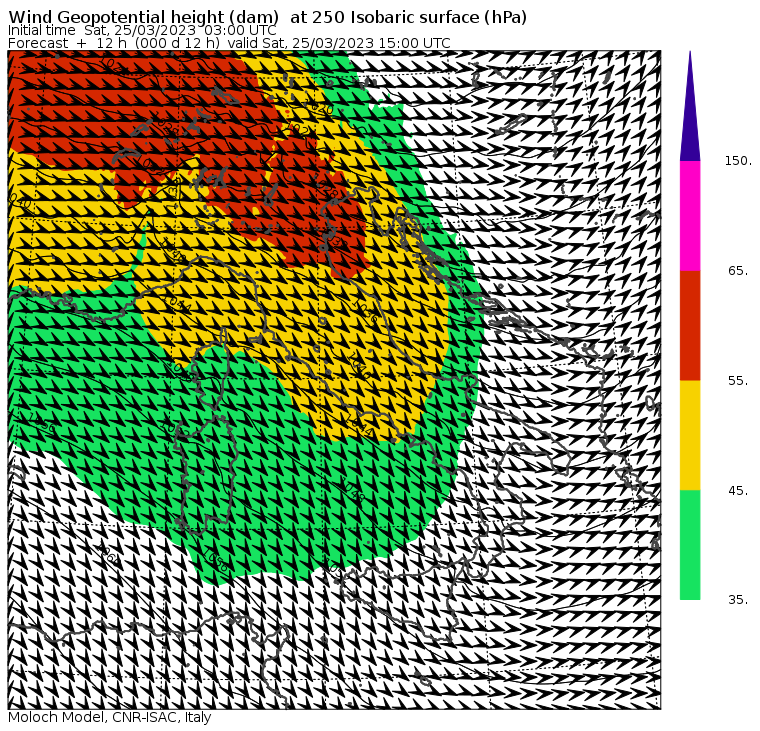Click the "Initial time Sat, 25/03/2023 03:00 UTC" line
The image size is (760, 731).
coord(142,31)
